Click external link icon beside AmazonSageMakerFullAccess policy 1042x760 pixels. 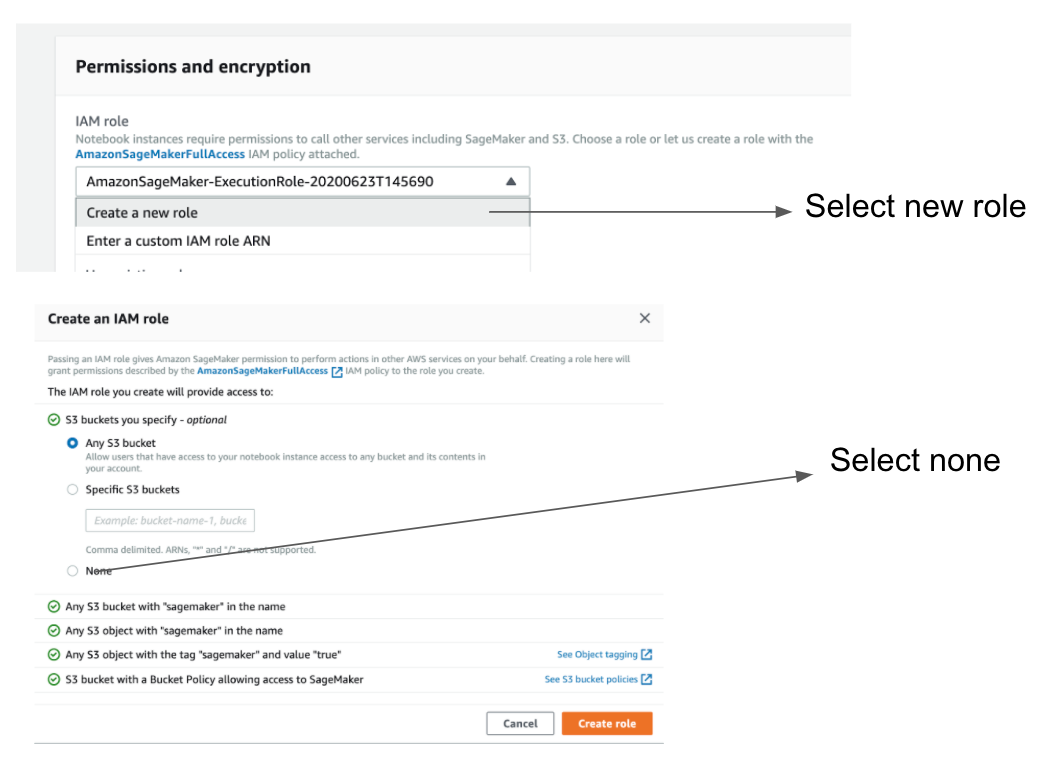337,371
